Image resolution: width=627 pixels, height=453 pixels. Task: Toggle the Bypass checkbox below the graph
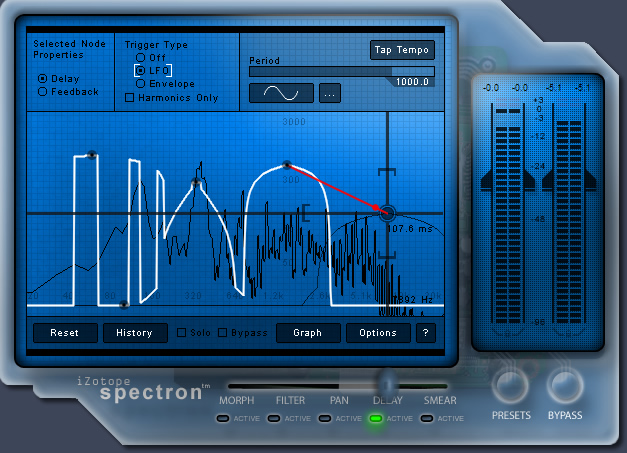(x=223, y=333)
